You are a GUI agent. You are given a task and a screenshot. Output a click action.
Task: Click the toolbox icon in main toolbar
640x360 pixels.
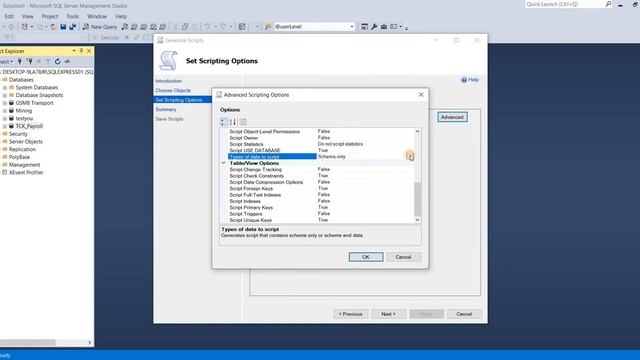[384, 27]
